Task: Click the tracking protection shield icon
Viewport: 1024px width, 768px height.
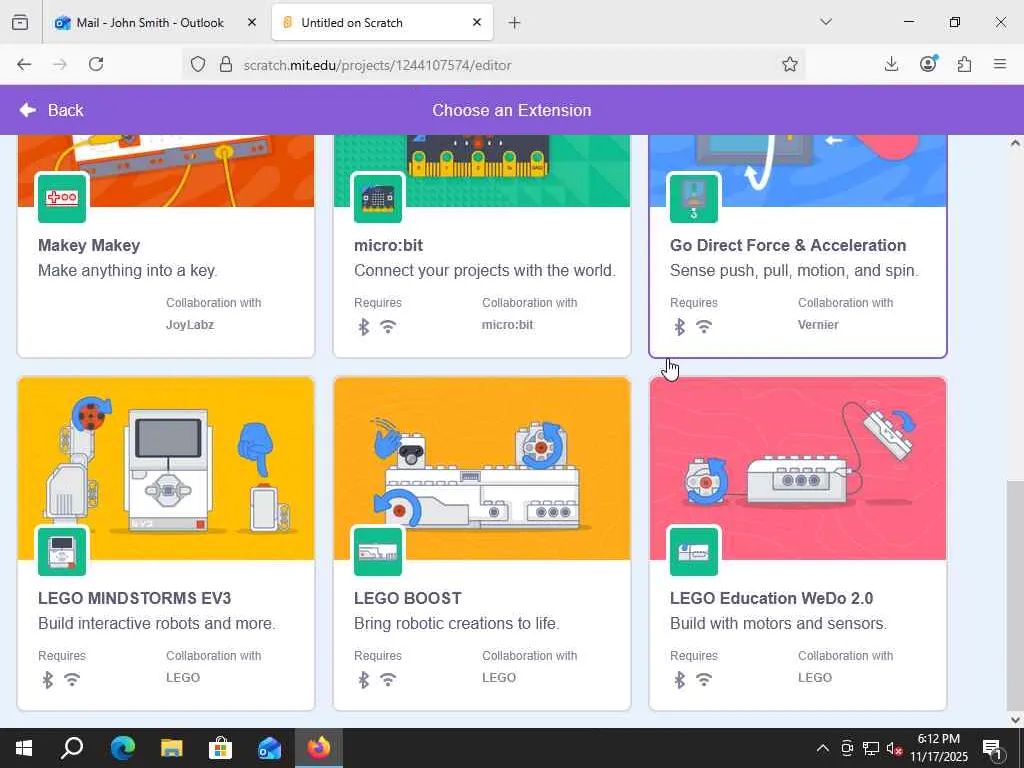Action: tap(198, 64)
